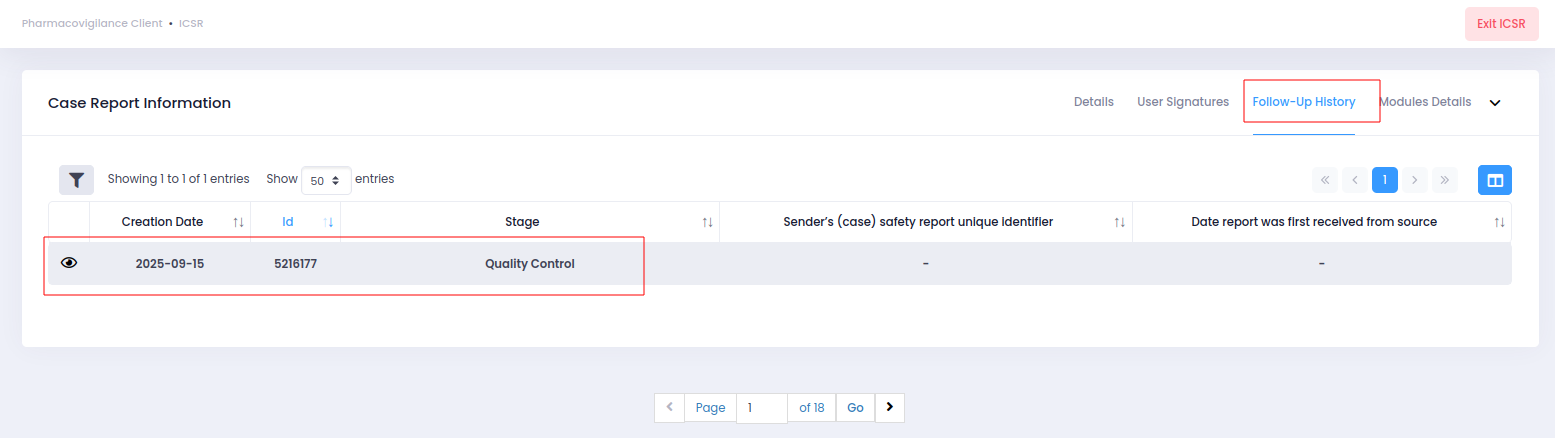This screenshot has width=1555, height=438.
Task: View the case row eye icon
Action: click(69, 263)
